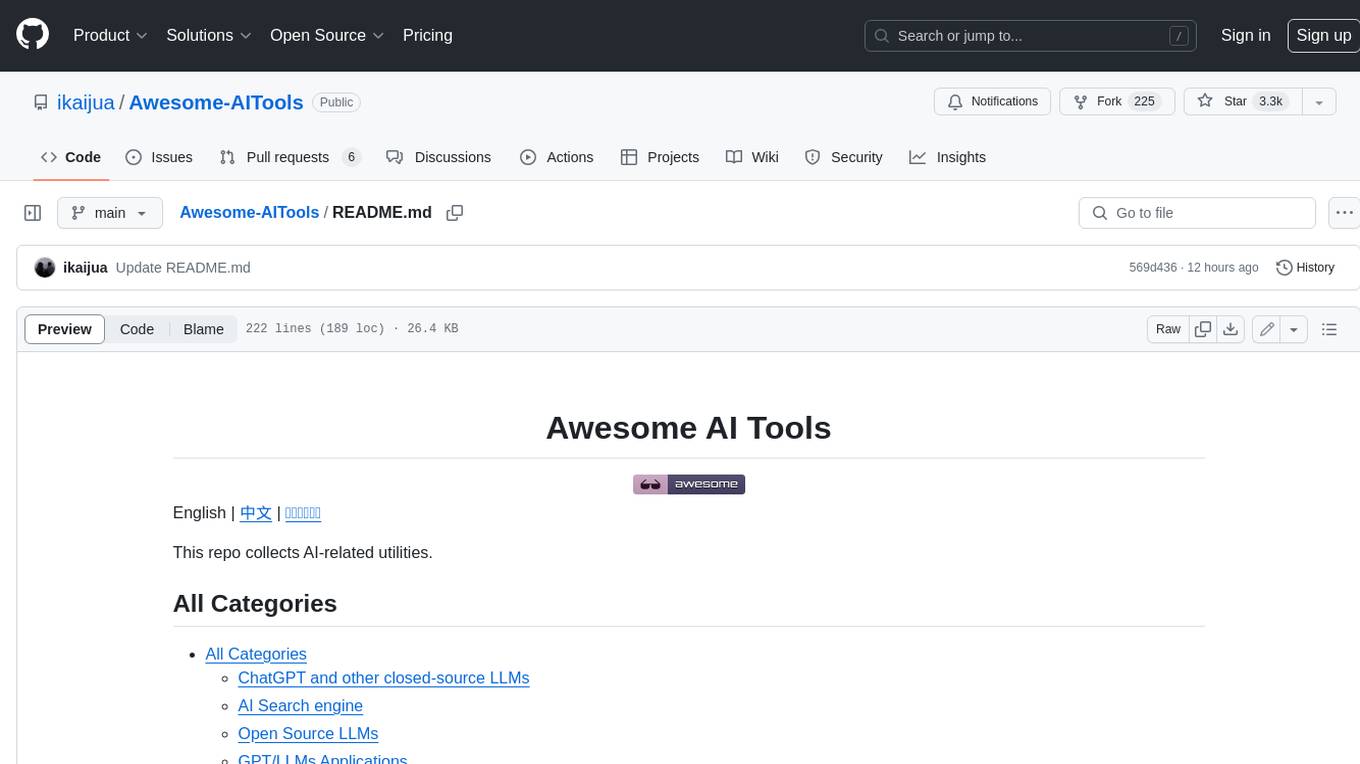Open more edit options dropdown arrow
Viewport: 1360px width, 764px height.
point(1294,329)
